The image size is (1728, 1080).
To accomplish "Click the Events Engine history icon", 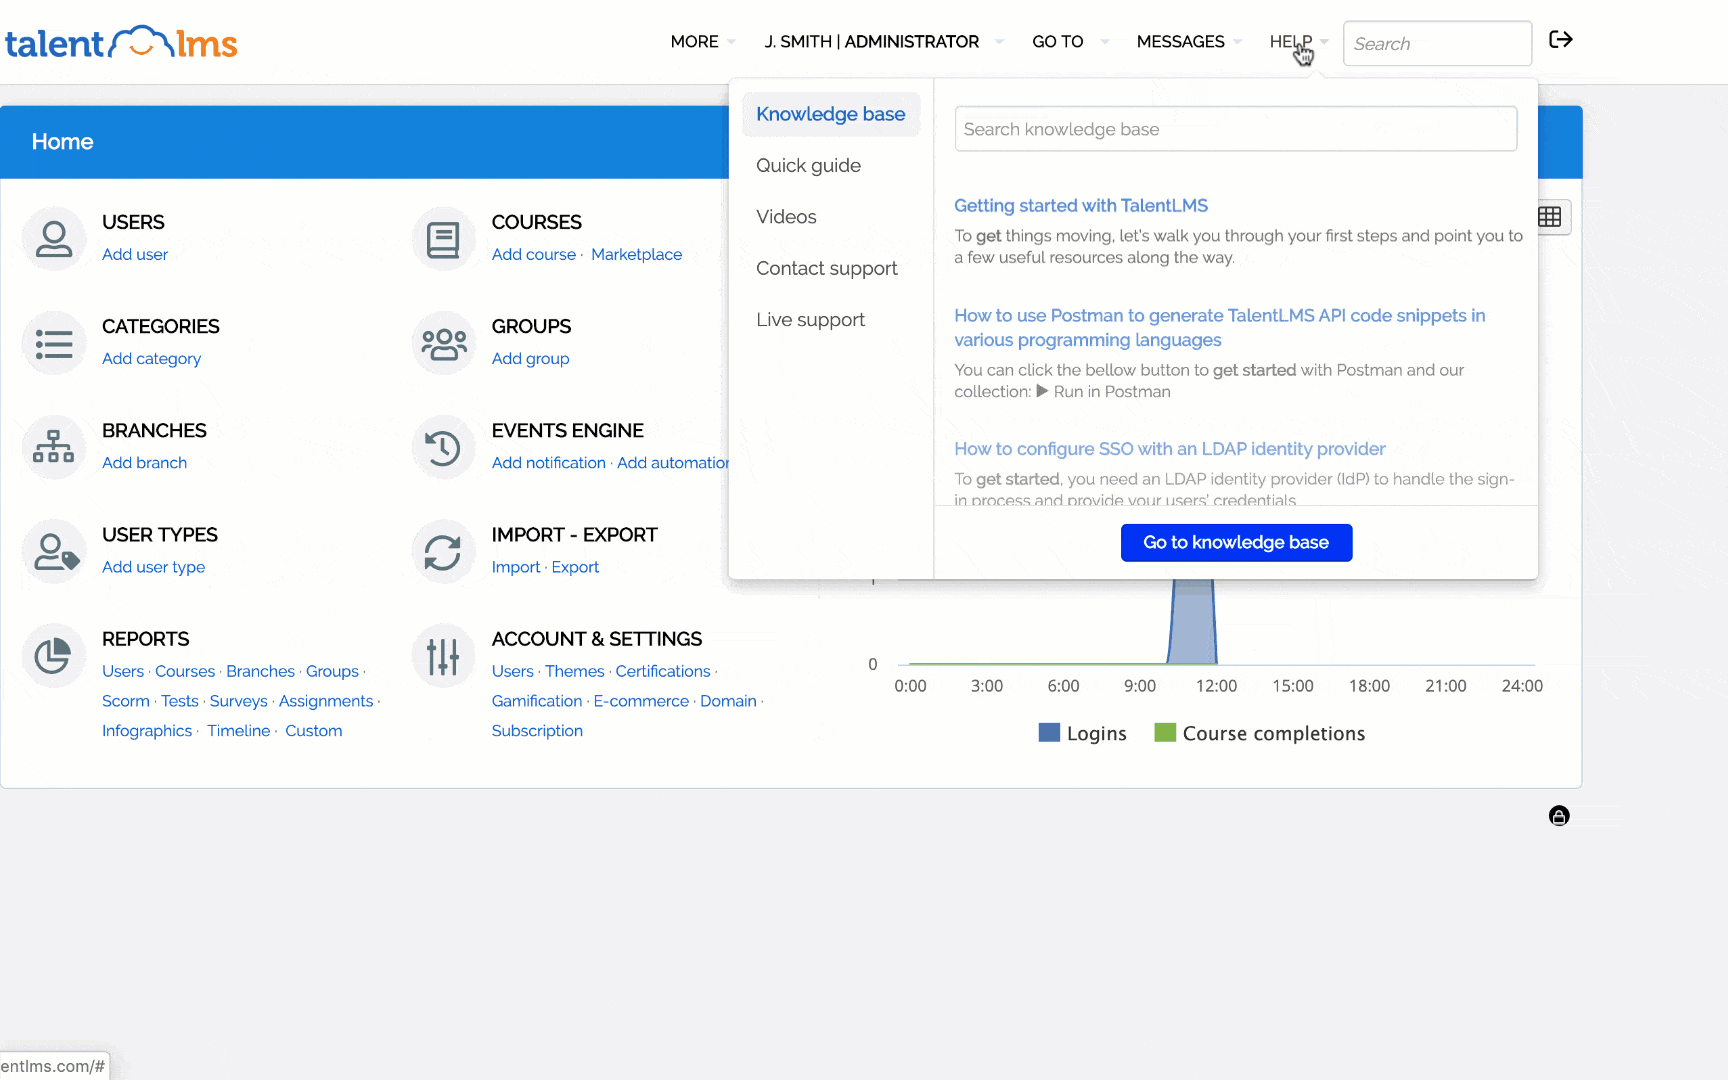I will click(443, 447).
